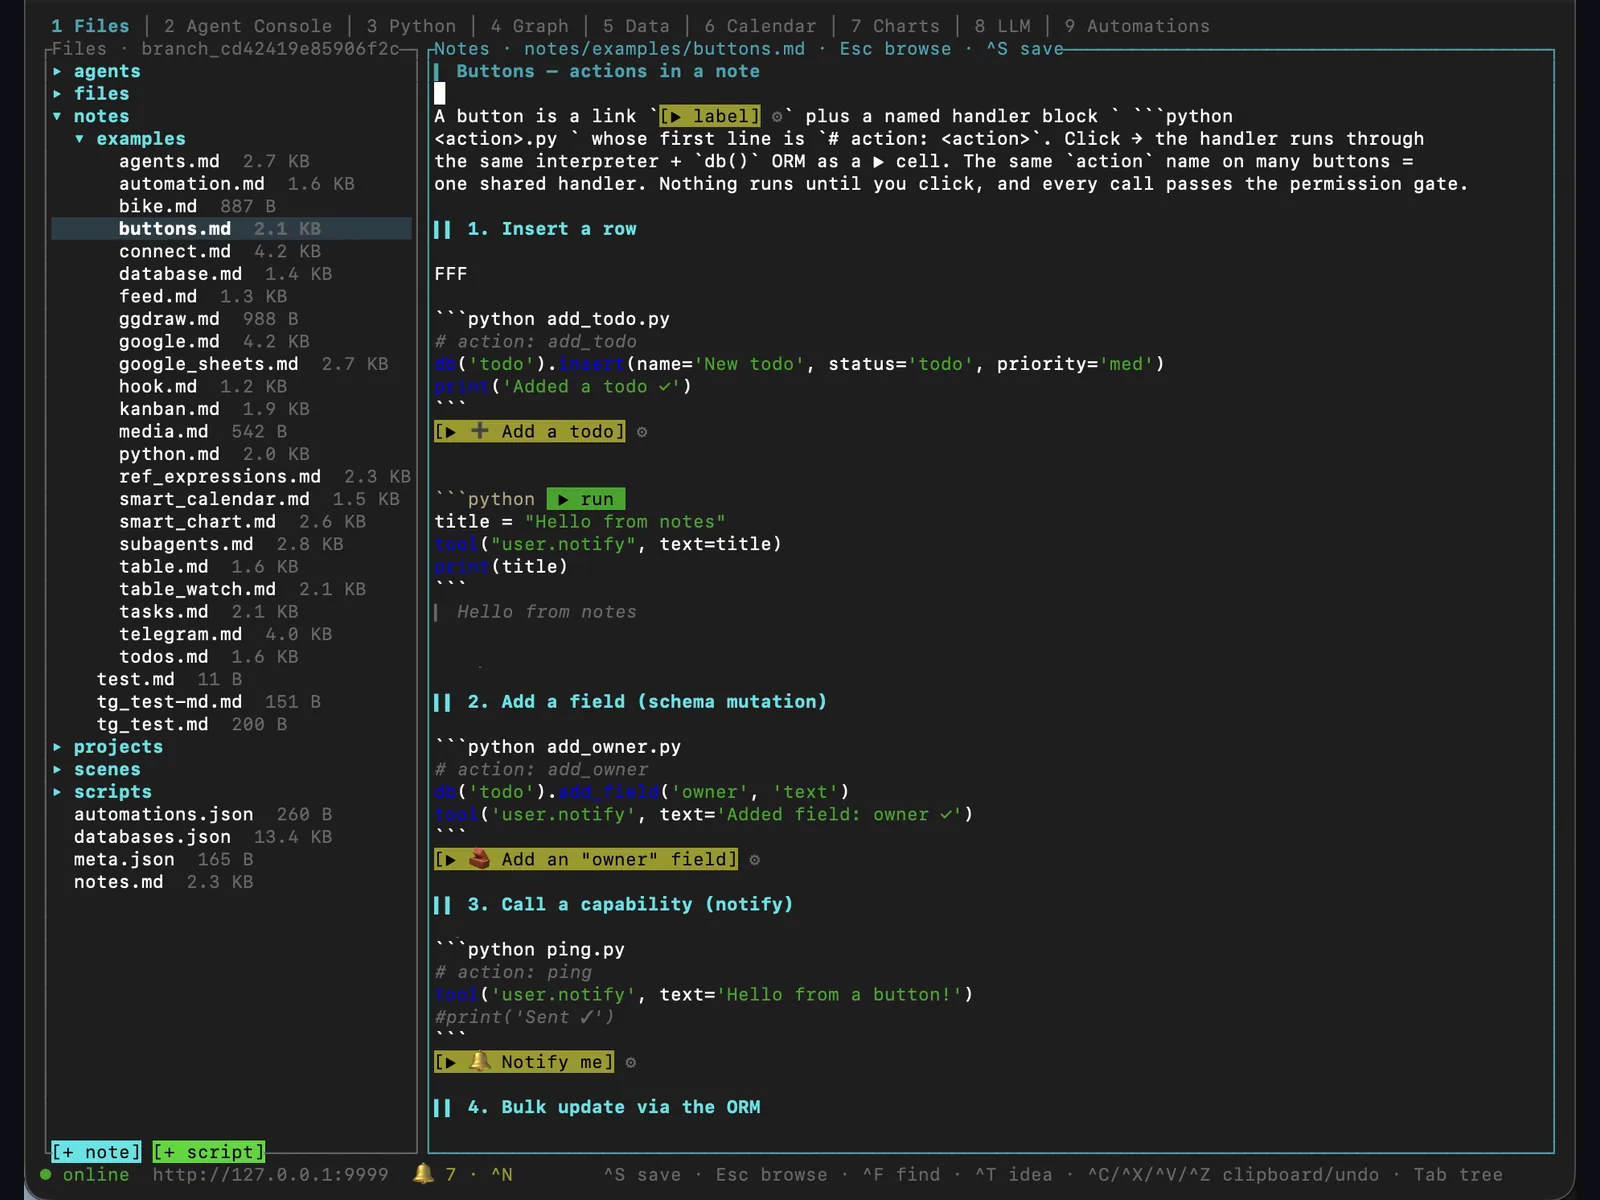Screen dimensions: 1600x1200
Task: Expand the agents folder
Action: click(57, 72)
